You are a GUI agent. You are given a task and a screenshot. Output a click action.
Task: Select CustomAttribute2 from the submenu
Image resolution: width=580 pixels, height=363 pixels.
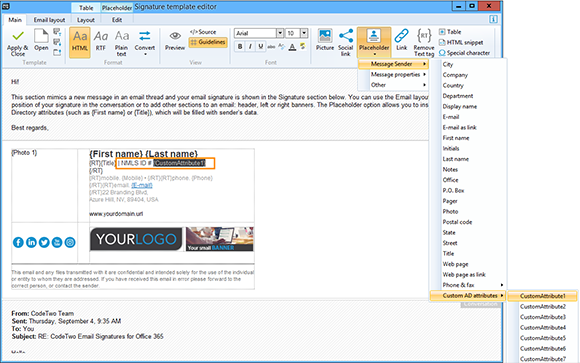tap(542, 306)
